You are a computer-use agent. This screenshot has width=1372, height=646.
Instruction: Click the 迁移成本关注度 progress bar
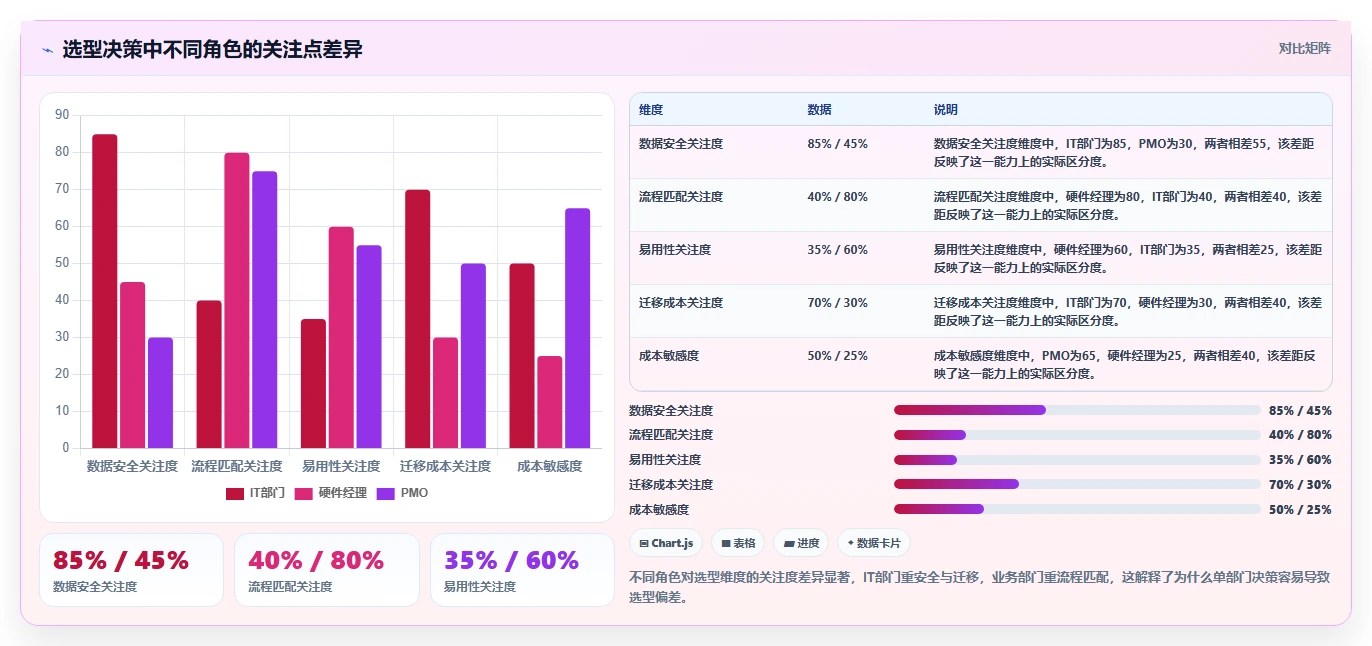coord(1077,484)
